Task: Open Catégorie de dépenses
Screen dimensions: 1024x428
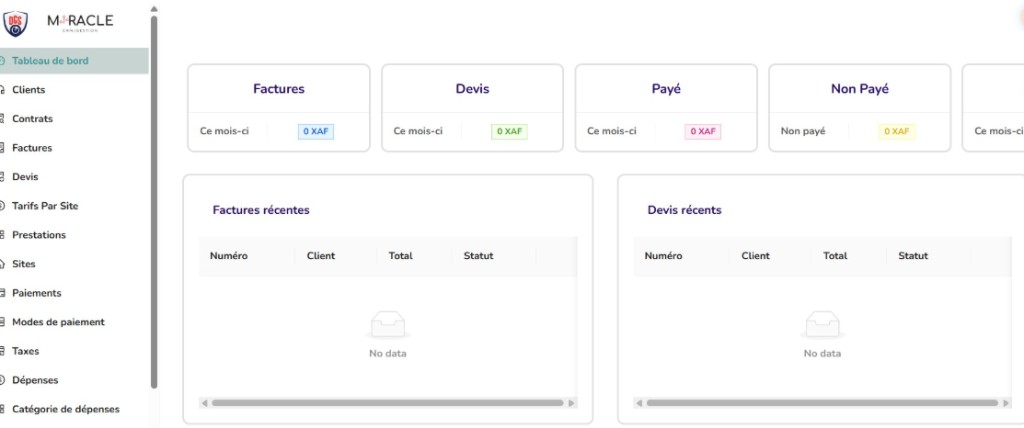Action: pos(65,409)
